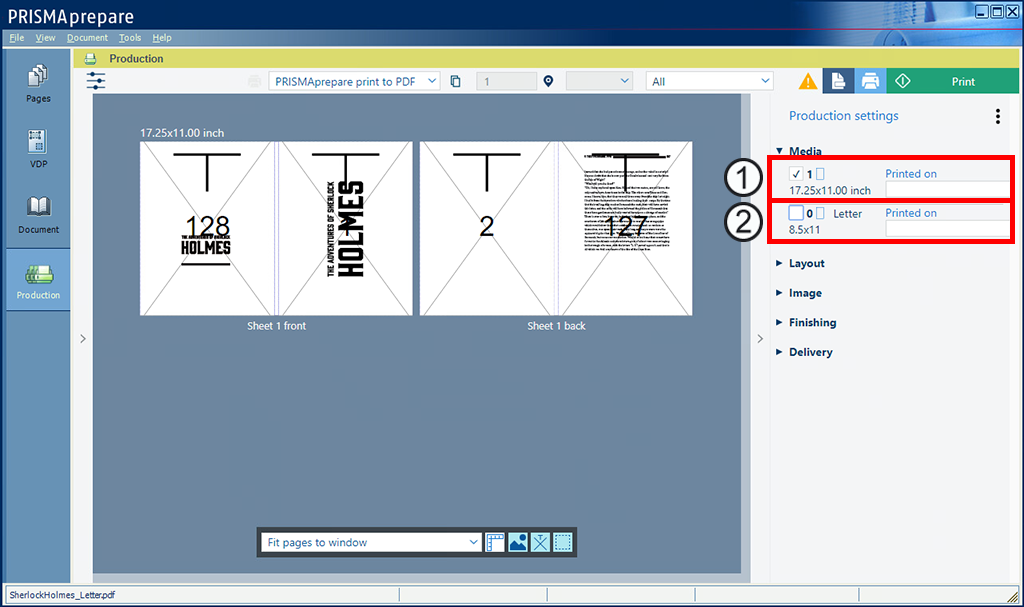Click the copies icon beside printer dropdown
This screenshot has height=607, width=1024.
(455, 81)
